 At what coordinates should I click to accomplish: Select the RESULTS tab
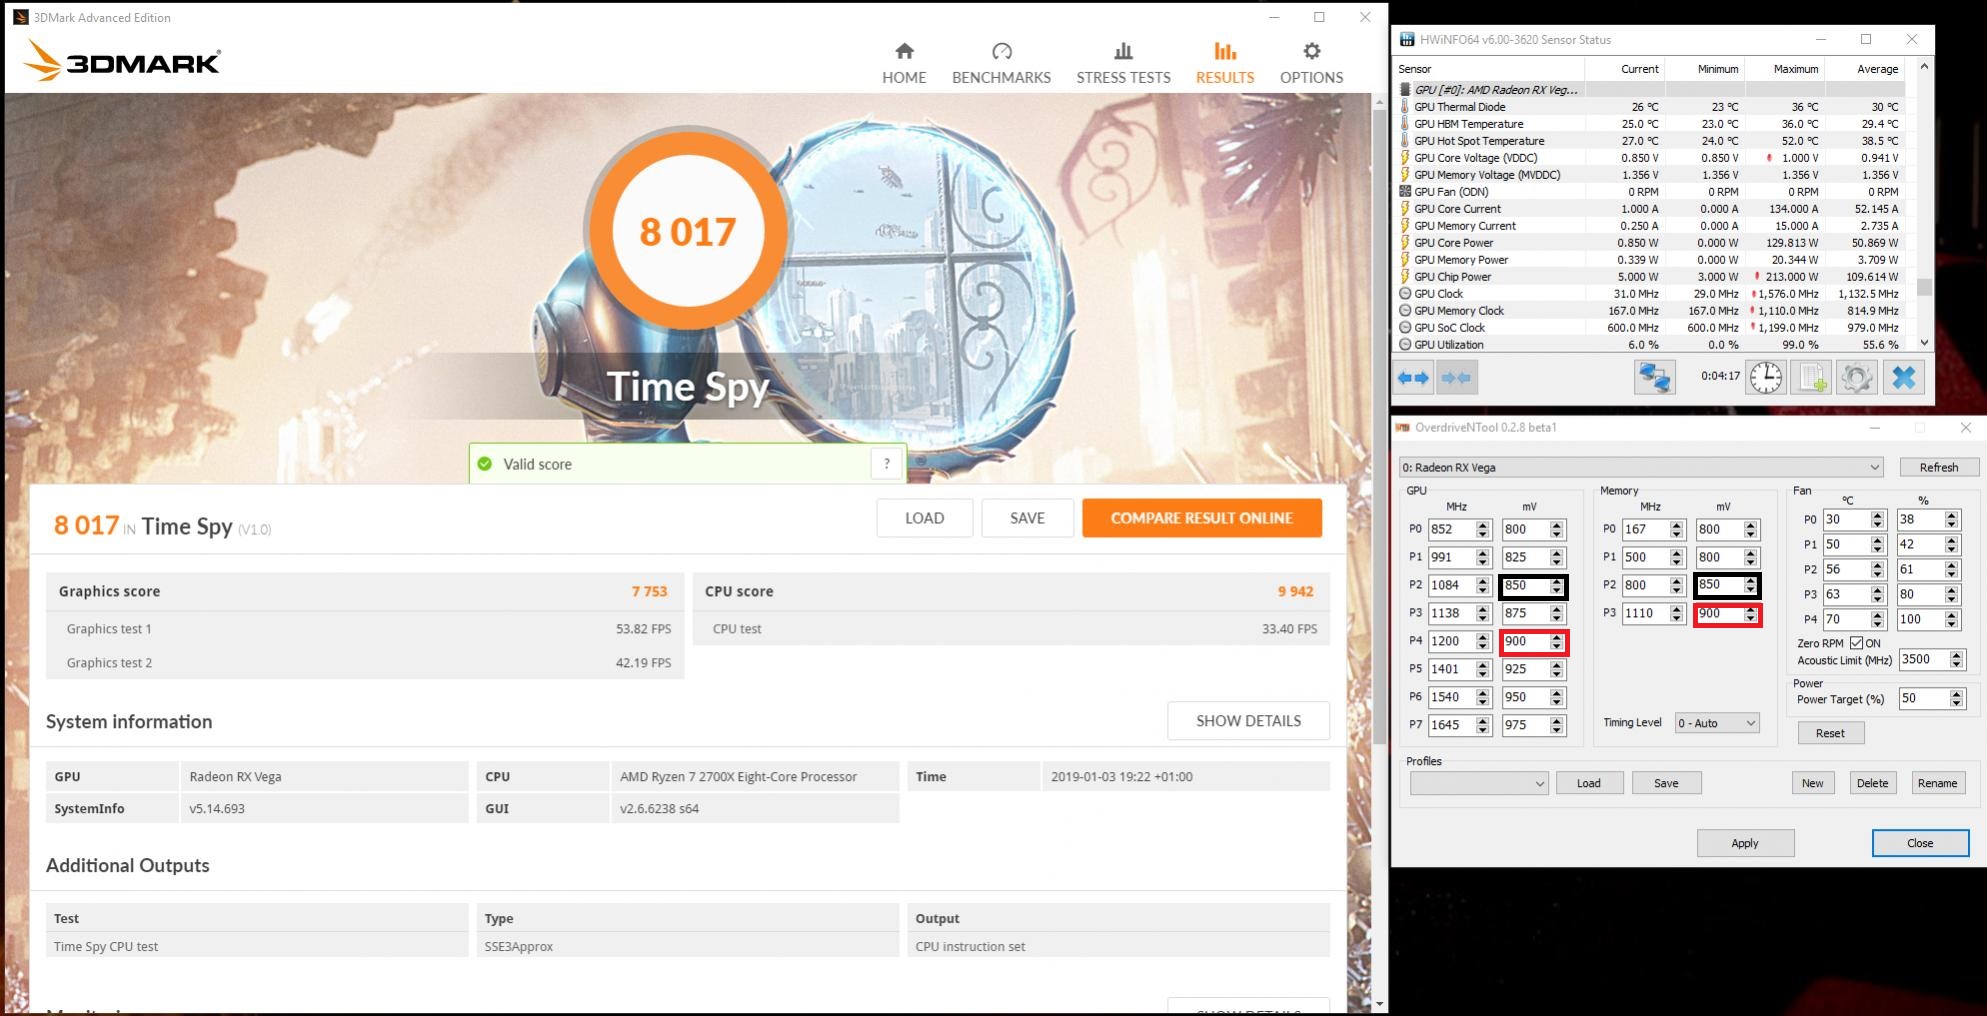[1225, 63]
